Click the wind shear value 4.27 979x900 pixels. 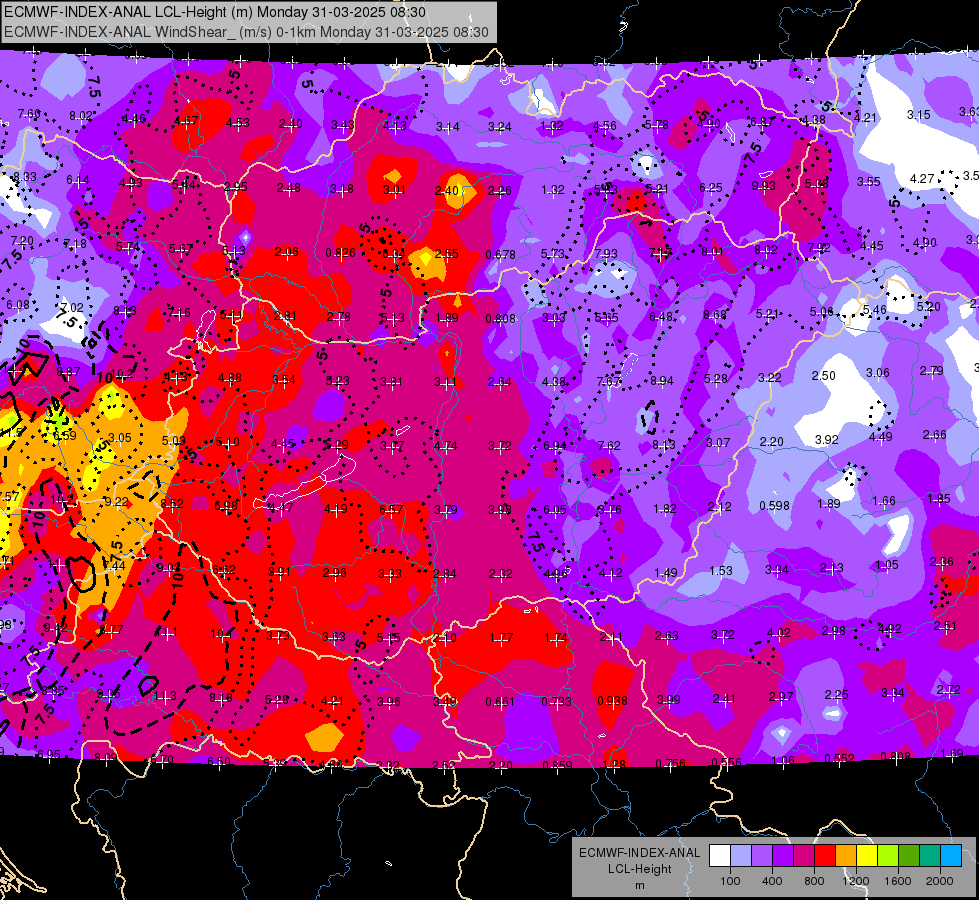pyautogui.click(x=922, y=179)
